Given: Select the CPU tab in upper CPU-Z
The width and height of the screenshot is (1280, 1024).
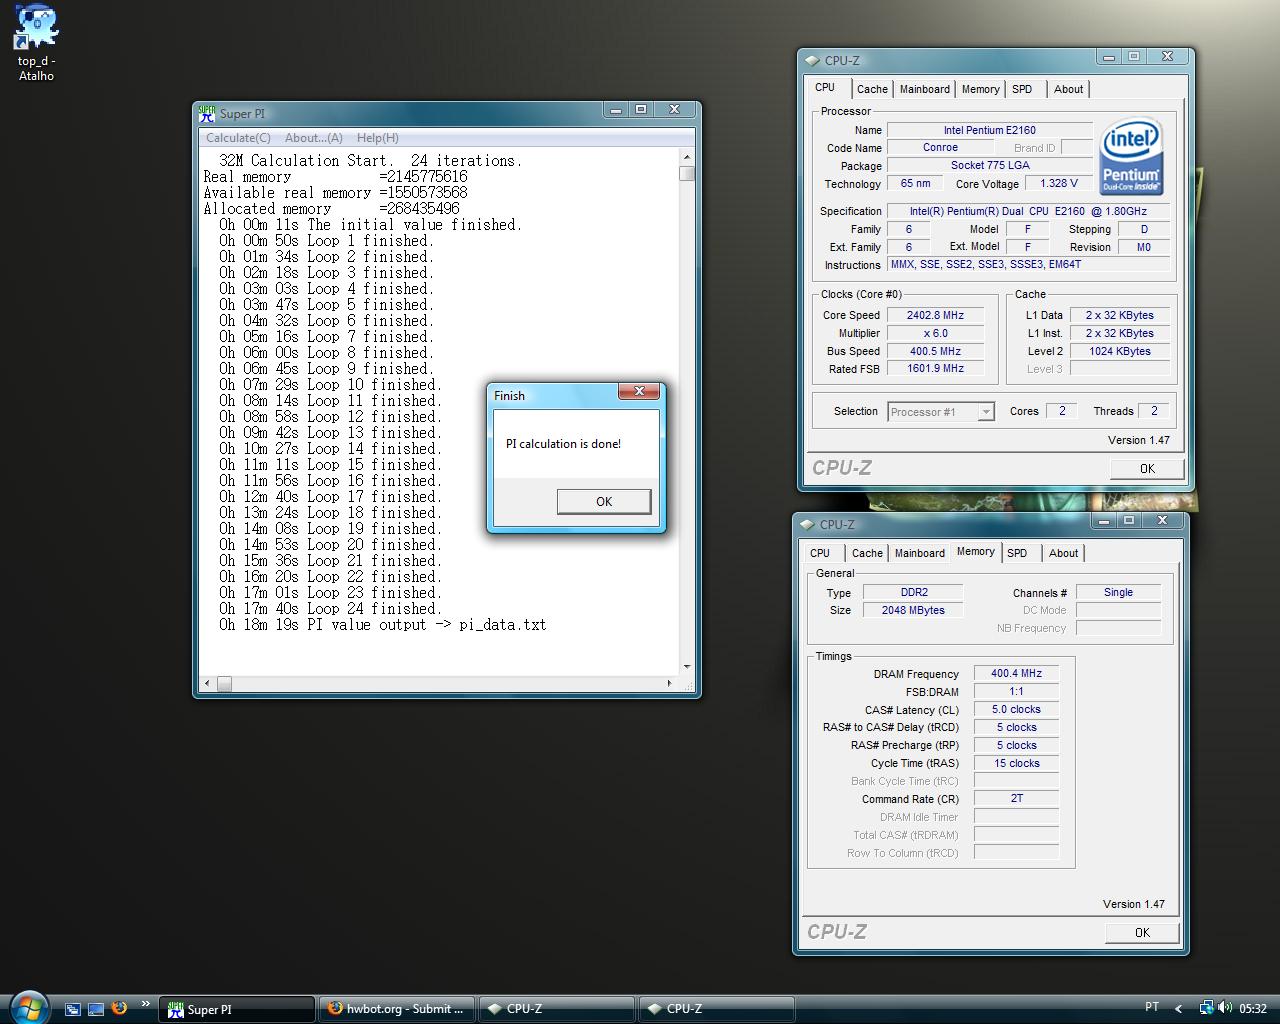Looking at the screenshot, I should click(x=825, y=87).
